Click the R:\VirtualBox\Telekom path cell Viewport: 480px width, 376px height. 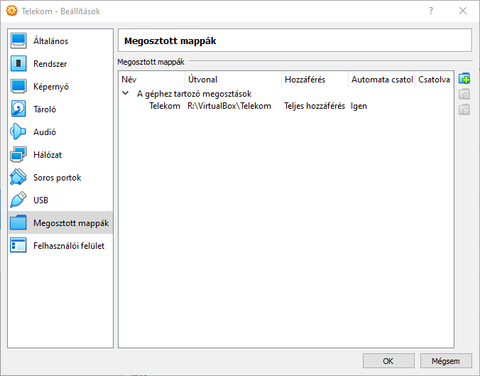(x=229, y=106)
